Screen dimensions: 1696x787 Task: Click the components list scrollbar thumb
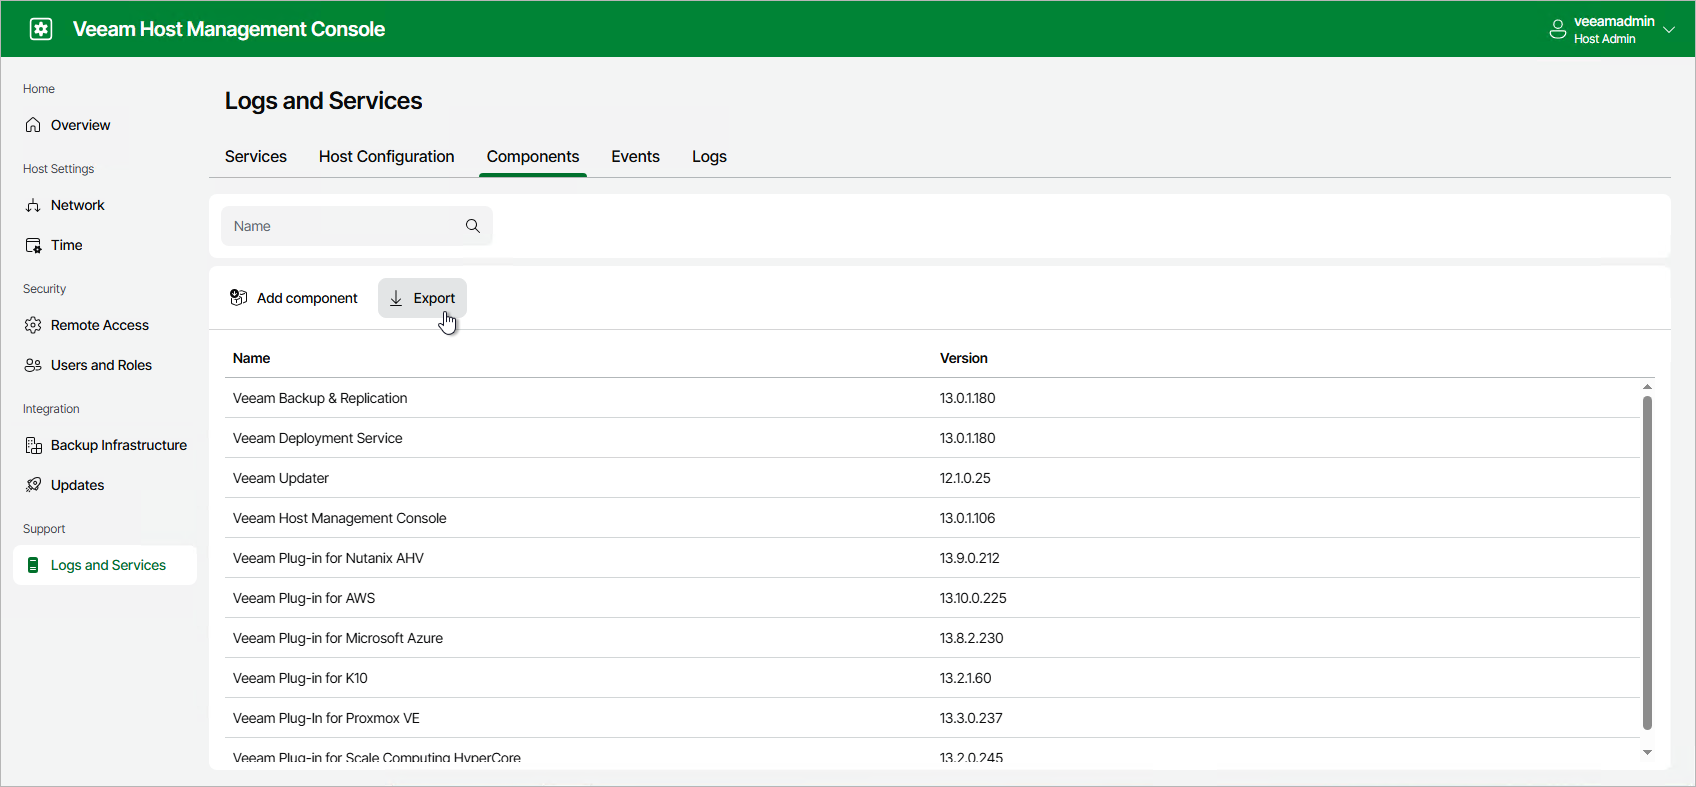tap(1647, 563)
